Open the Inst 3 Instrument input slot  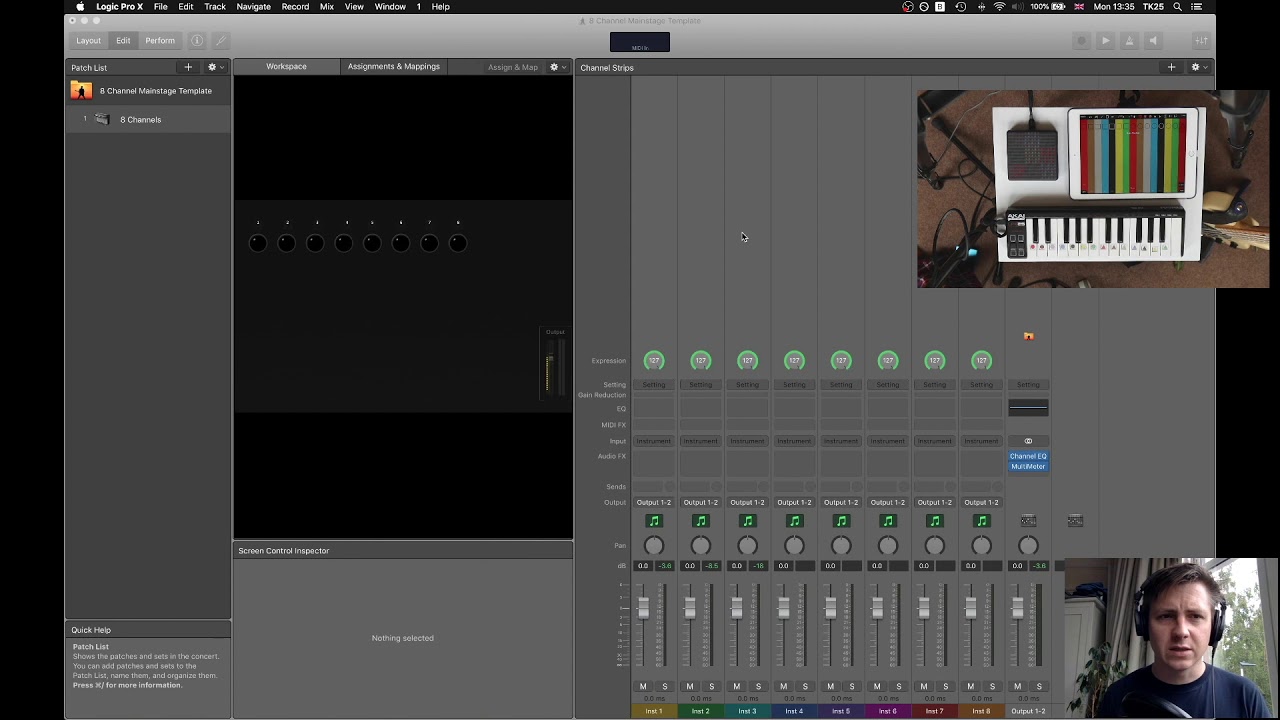pos(747,441)
